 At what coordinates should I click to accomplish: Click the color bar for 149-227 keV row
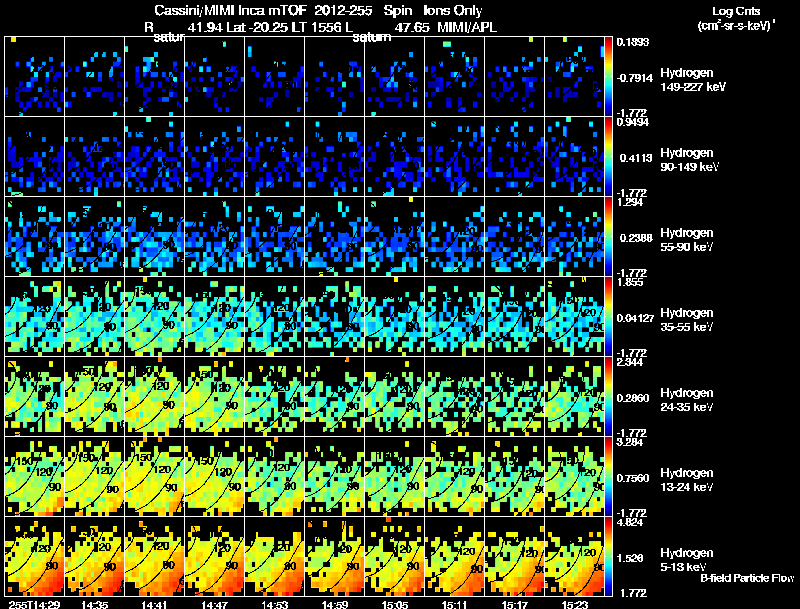click(x=609, y=77)
